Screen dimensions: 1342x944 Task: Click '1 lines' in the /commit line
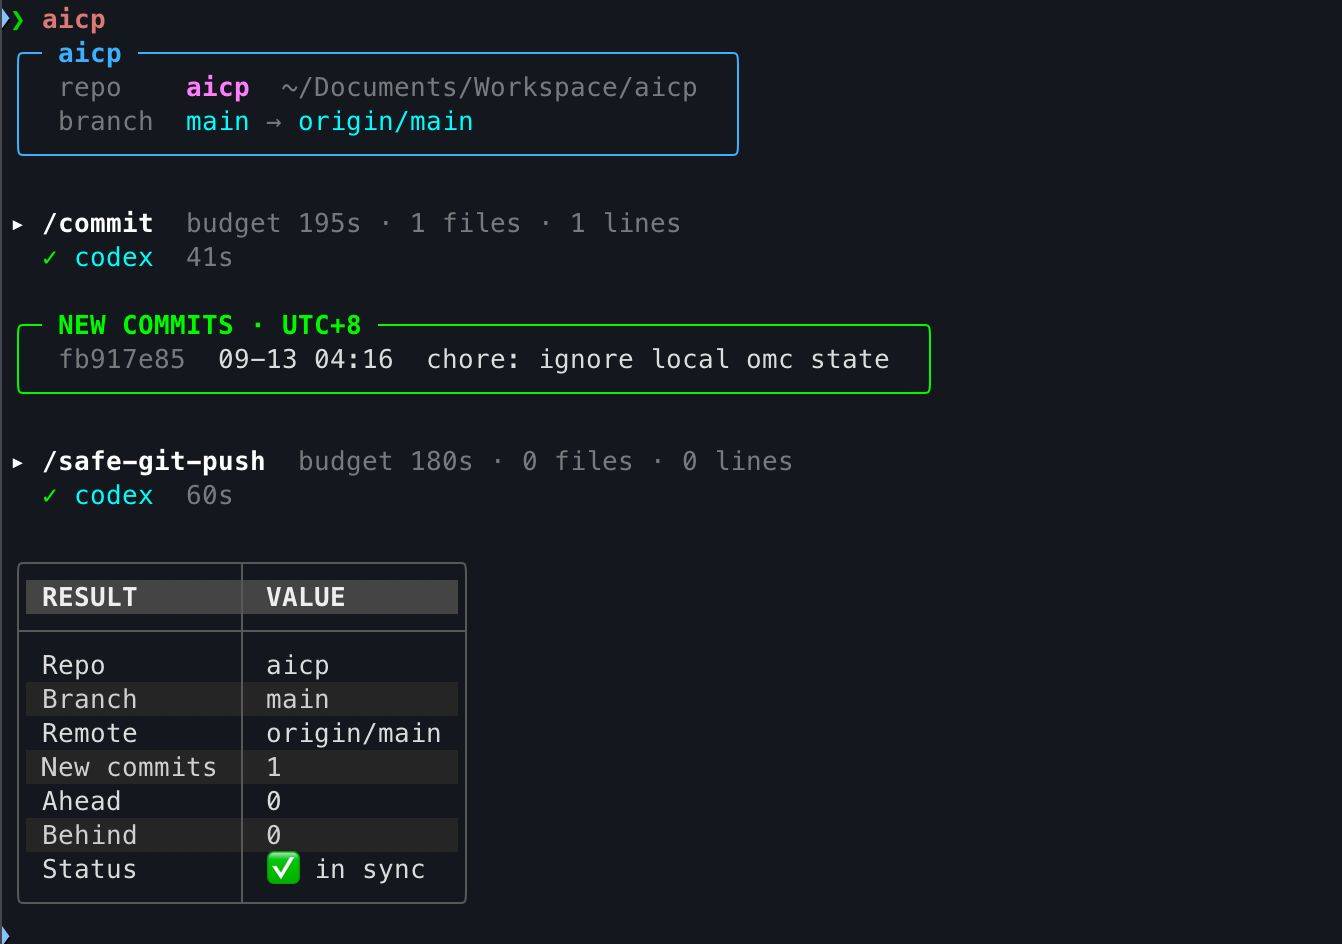click(x=625, y=223)
